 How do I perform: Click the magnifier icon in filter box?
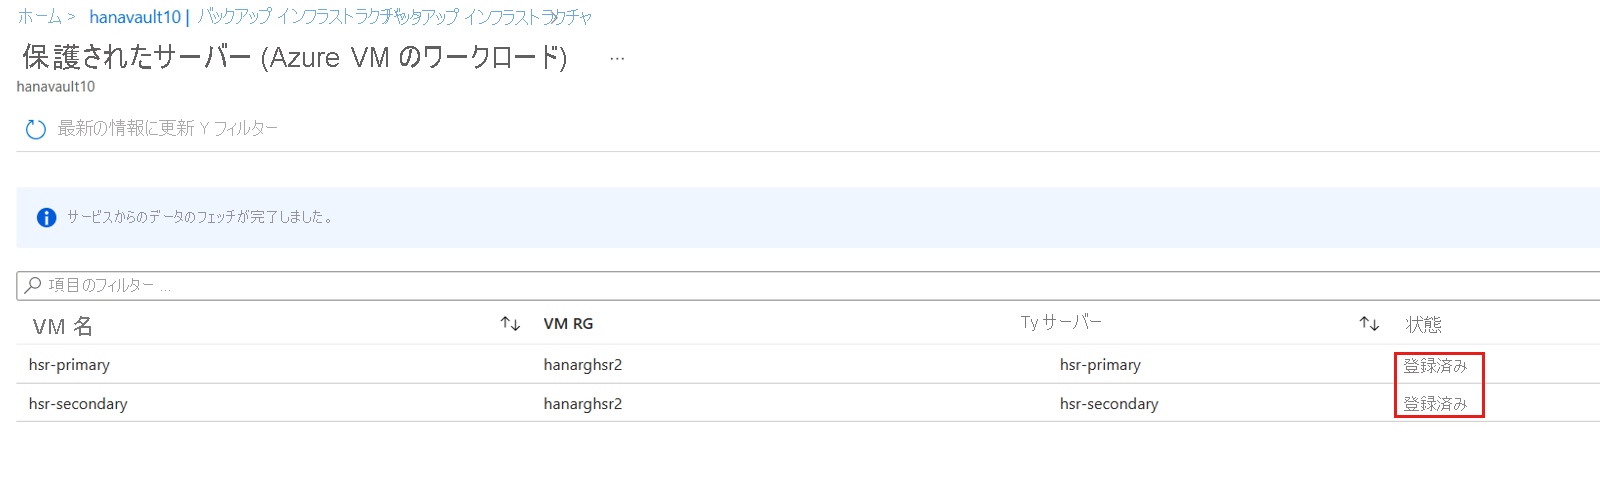(33, 285)
